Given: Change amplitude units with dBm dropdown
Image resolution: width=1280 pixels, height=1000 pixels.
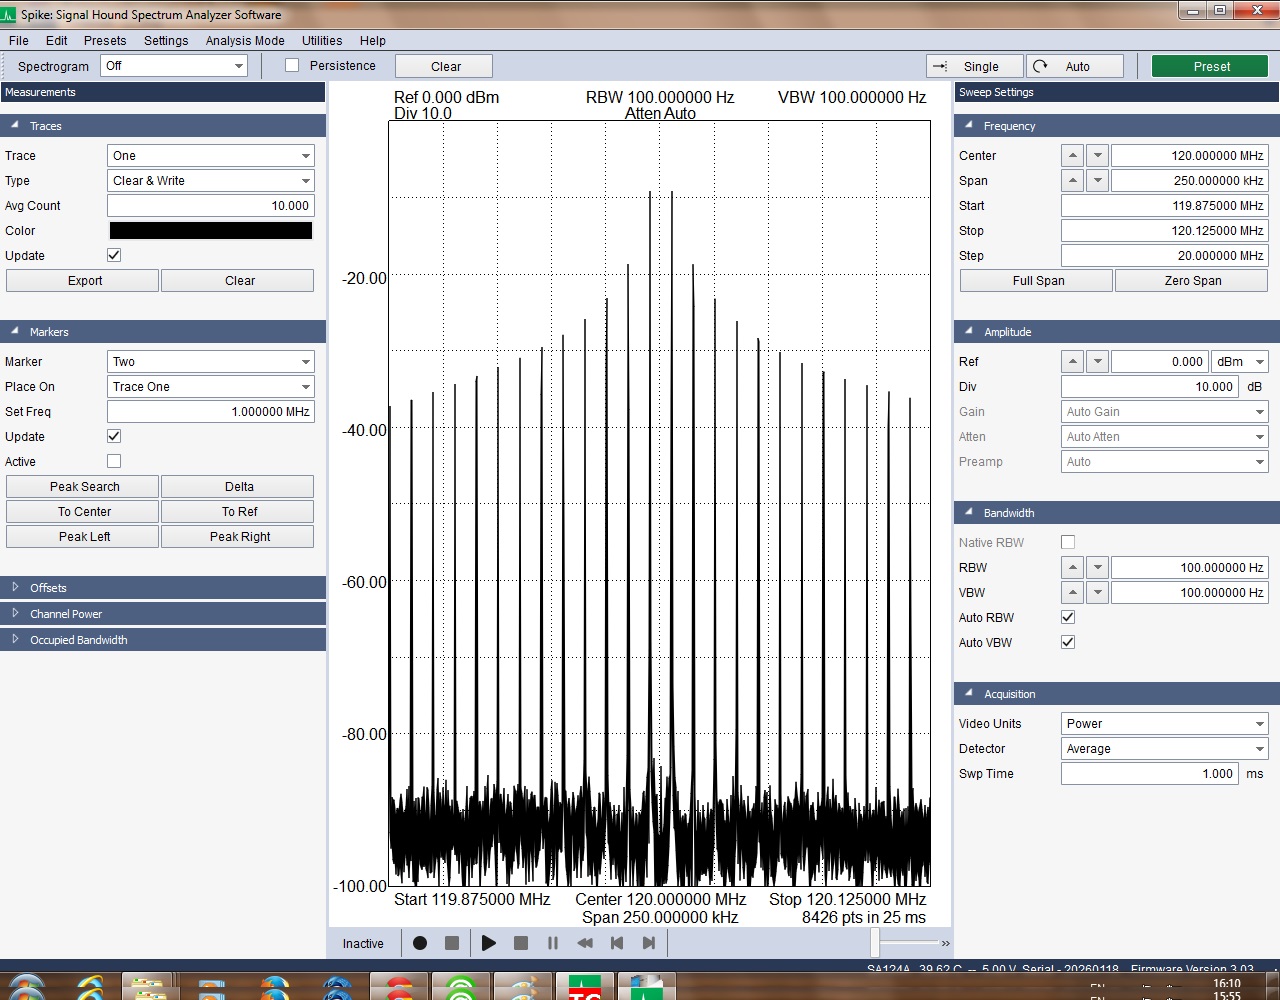Looking at the screenshot, I should (1240, 362).
